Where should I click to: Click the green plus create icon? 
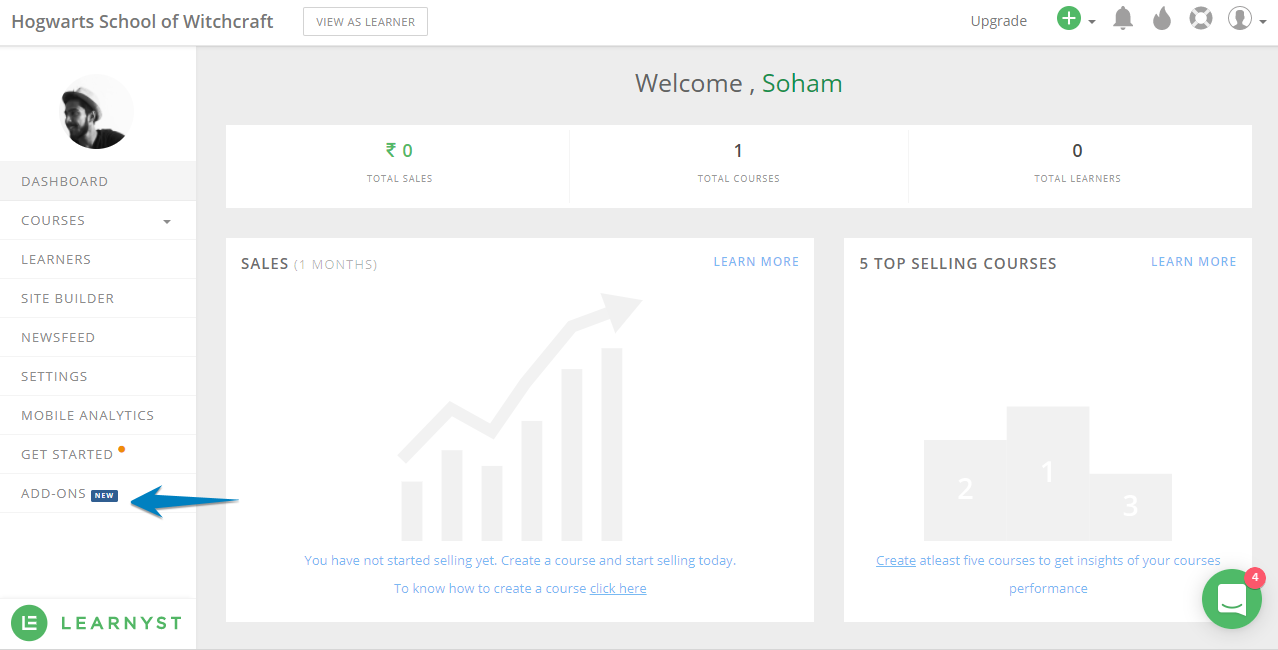1069,19
